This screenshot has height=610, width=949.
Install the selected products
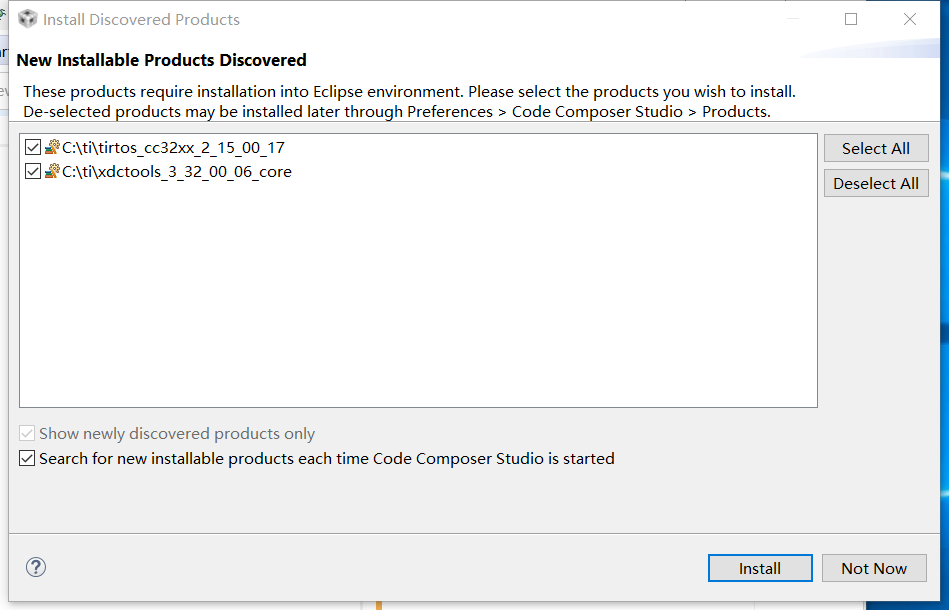click(x=759, y=568)
